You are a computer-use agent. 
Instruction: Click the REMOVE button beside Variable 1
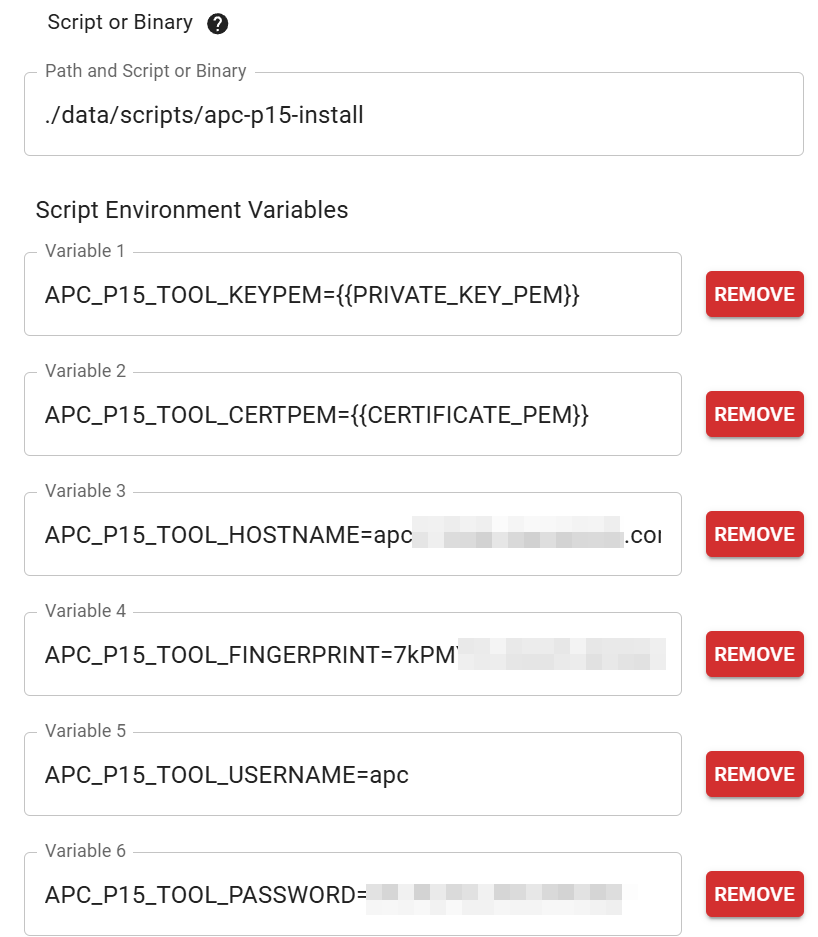[754, 294]
